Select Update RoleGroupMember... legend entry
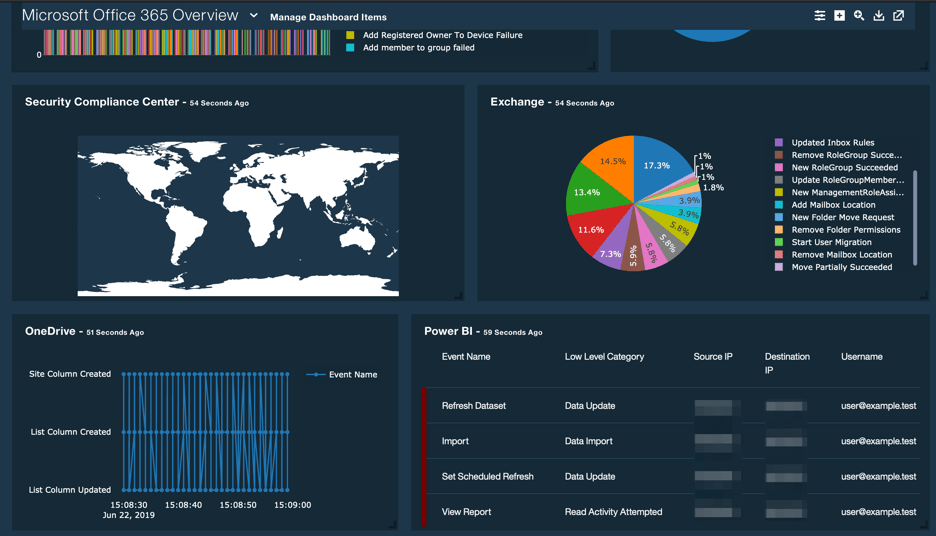Screen dimensions: 936x536 (848, 180)
